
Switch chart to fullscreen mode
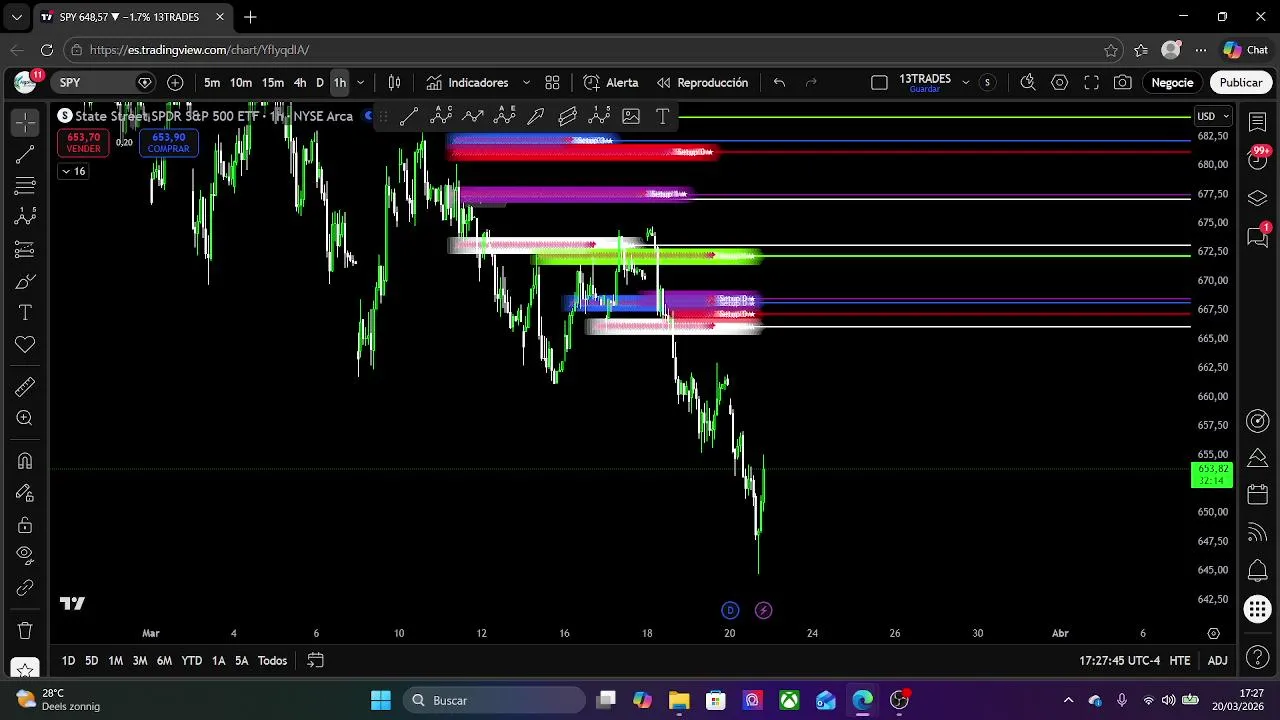(x=1092, y=83)
